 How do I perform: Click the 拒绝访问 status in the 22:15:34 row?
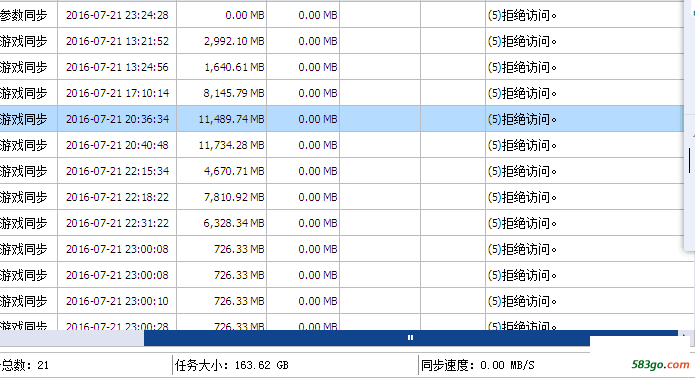coord(522,172)
